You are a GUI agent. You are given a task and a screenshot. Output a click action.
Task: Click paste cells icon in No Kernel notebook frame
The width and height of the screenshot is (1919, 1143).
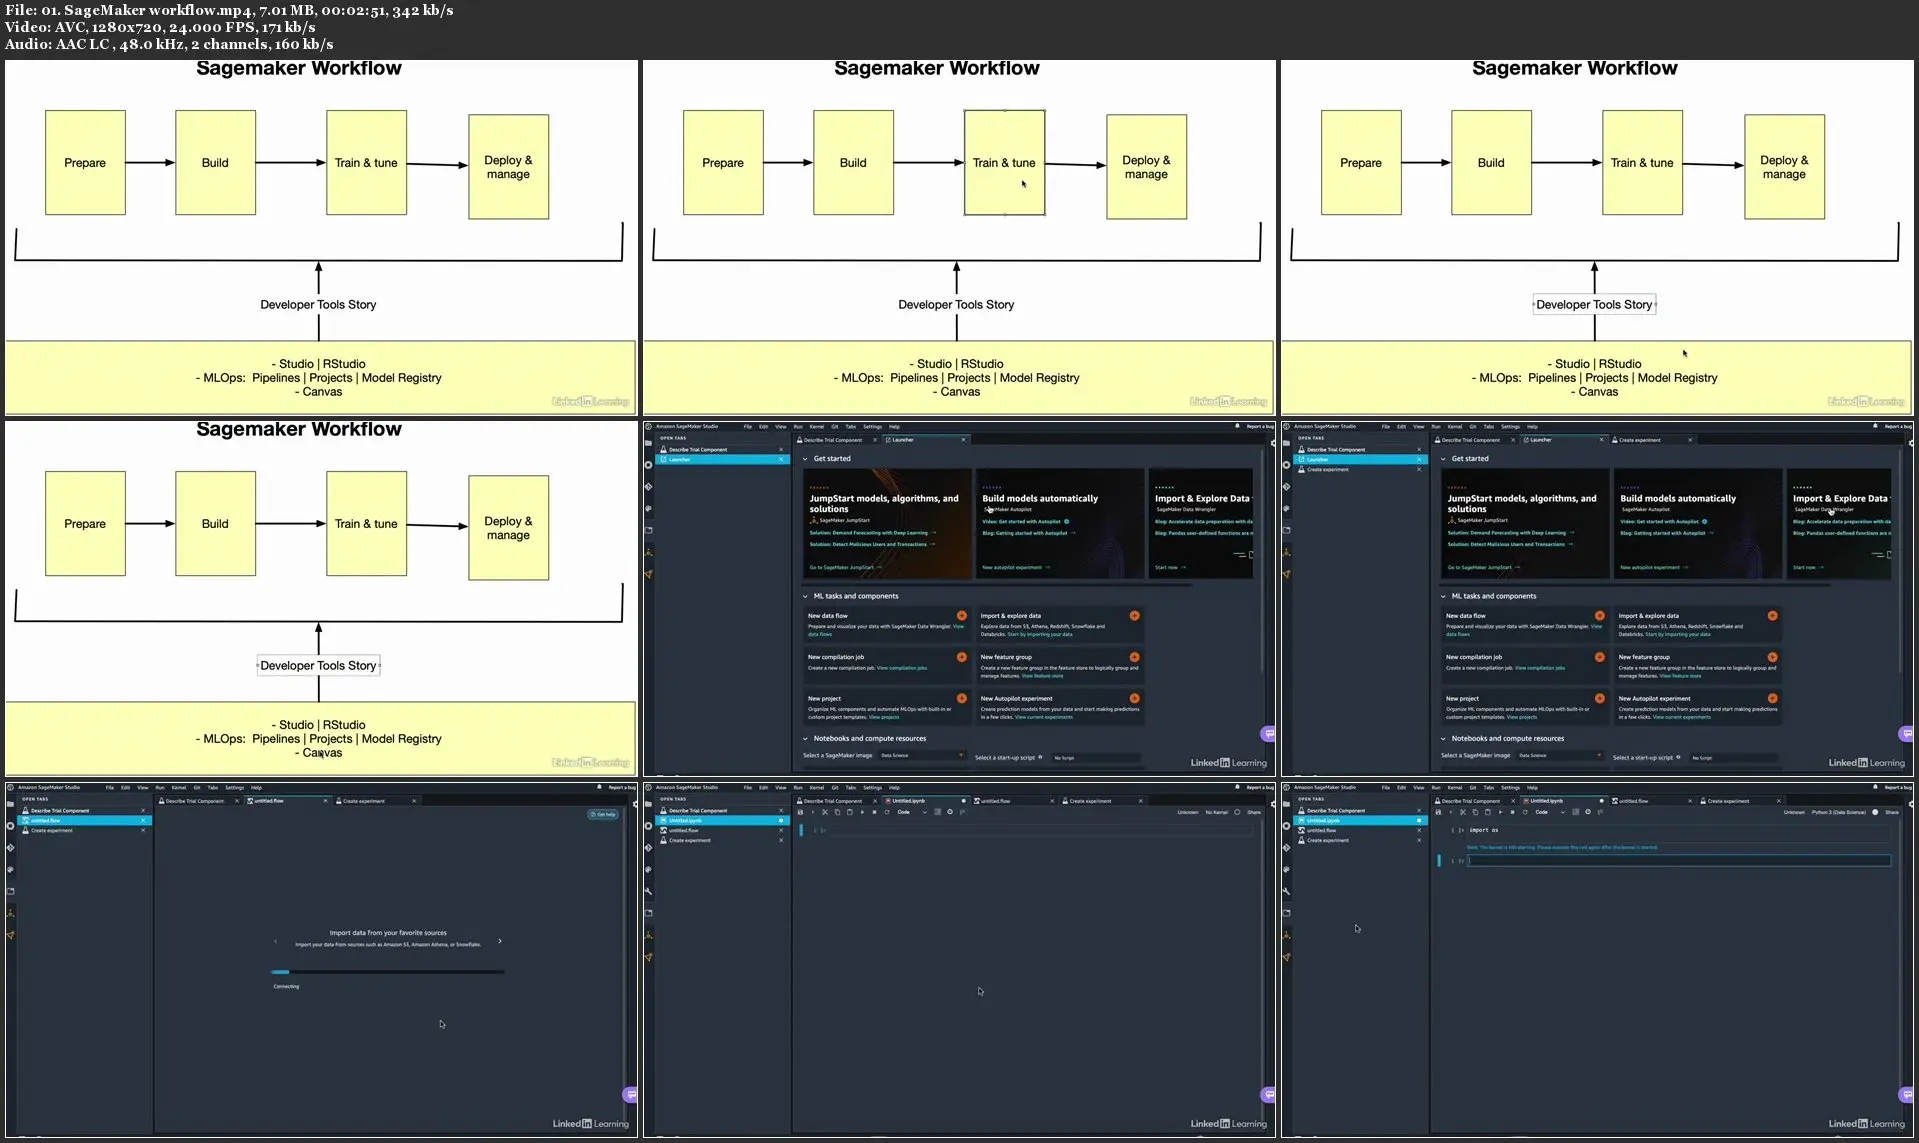[x=850, y=812]
